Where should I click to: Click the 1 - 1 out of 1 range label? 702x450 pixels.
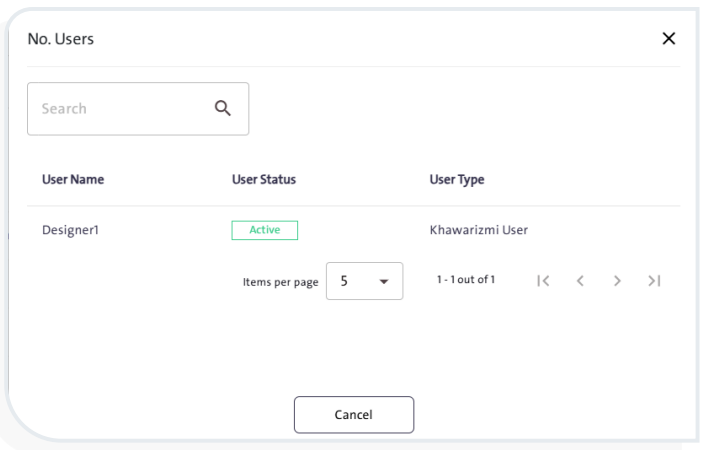point(466,279)
